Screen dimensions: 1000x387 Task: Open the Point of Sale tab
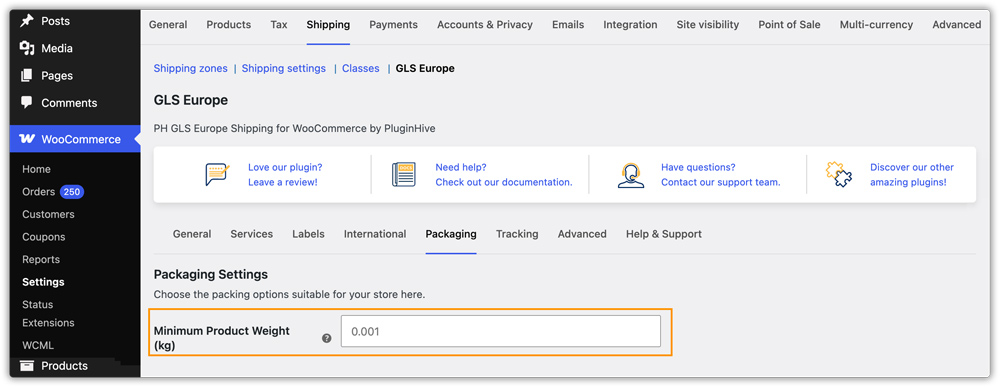tap(790, 25)
